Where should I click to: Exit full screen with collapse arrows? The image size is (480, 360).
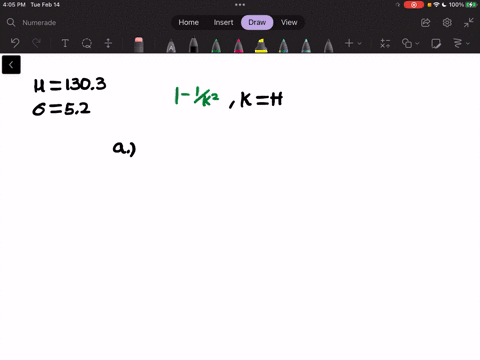[469, 23]
